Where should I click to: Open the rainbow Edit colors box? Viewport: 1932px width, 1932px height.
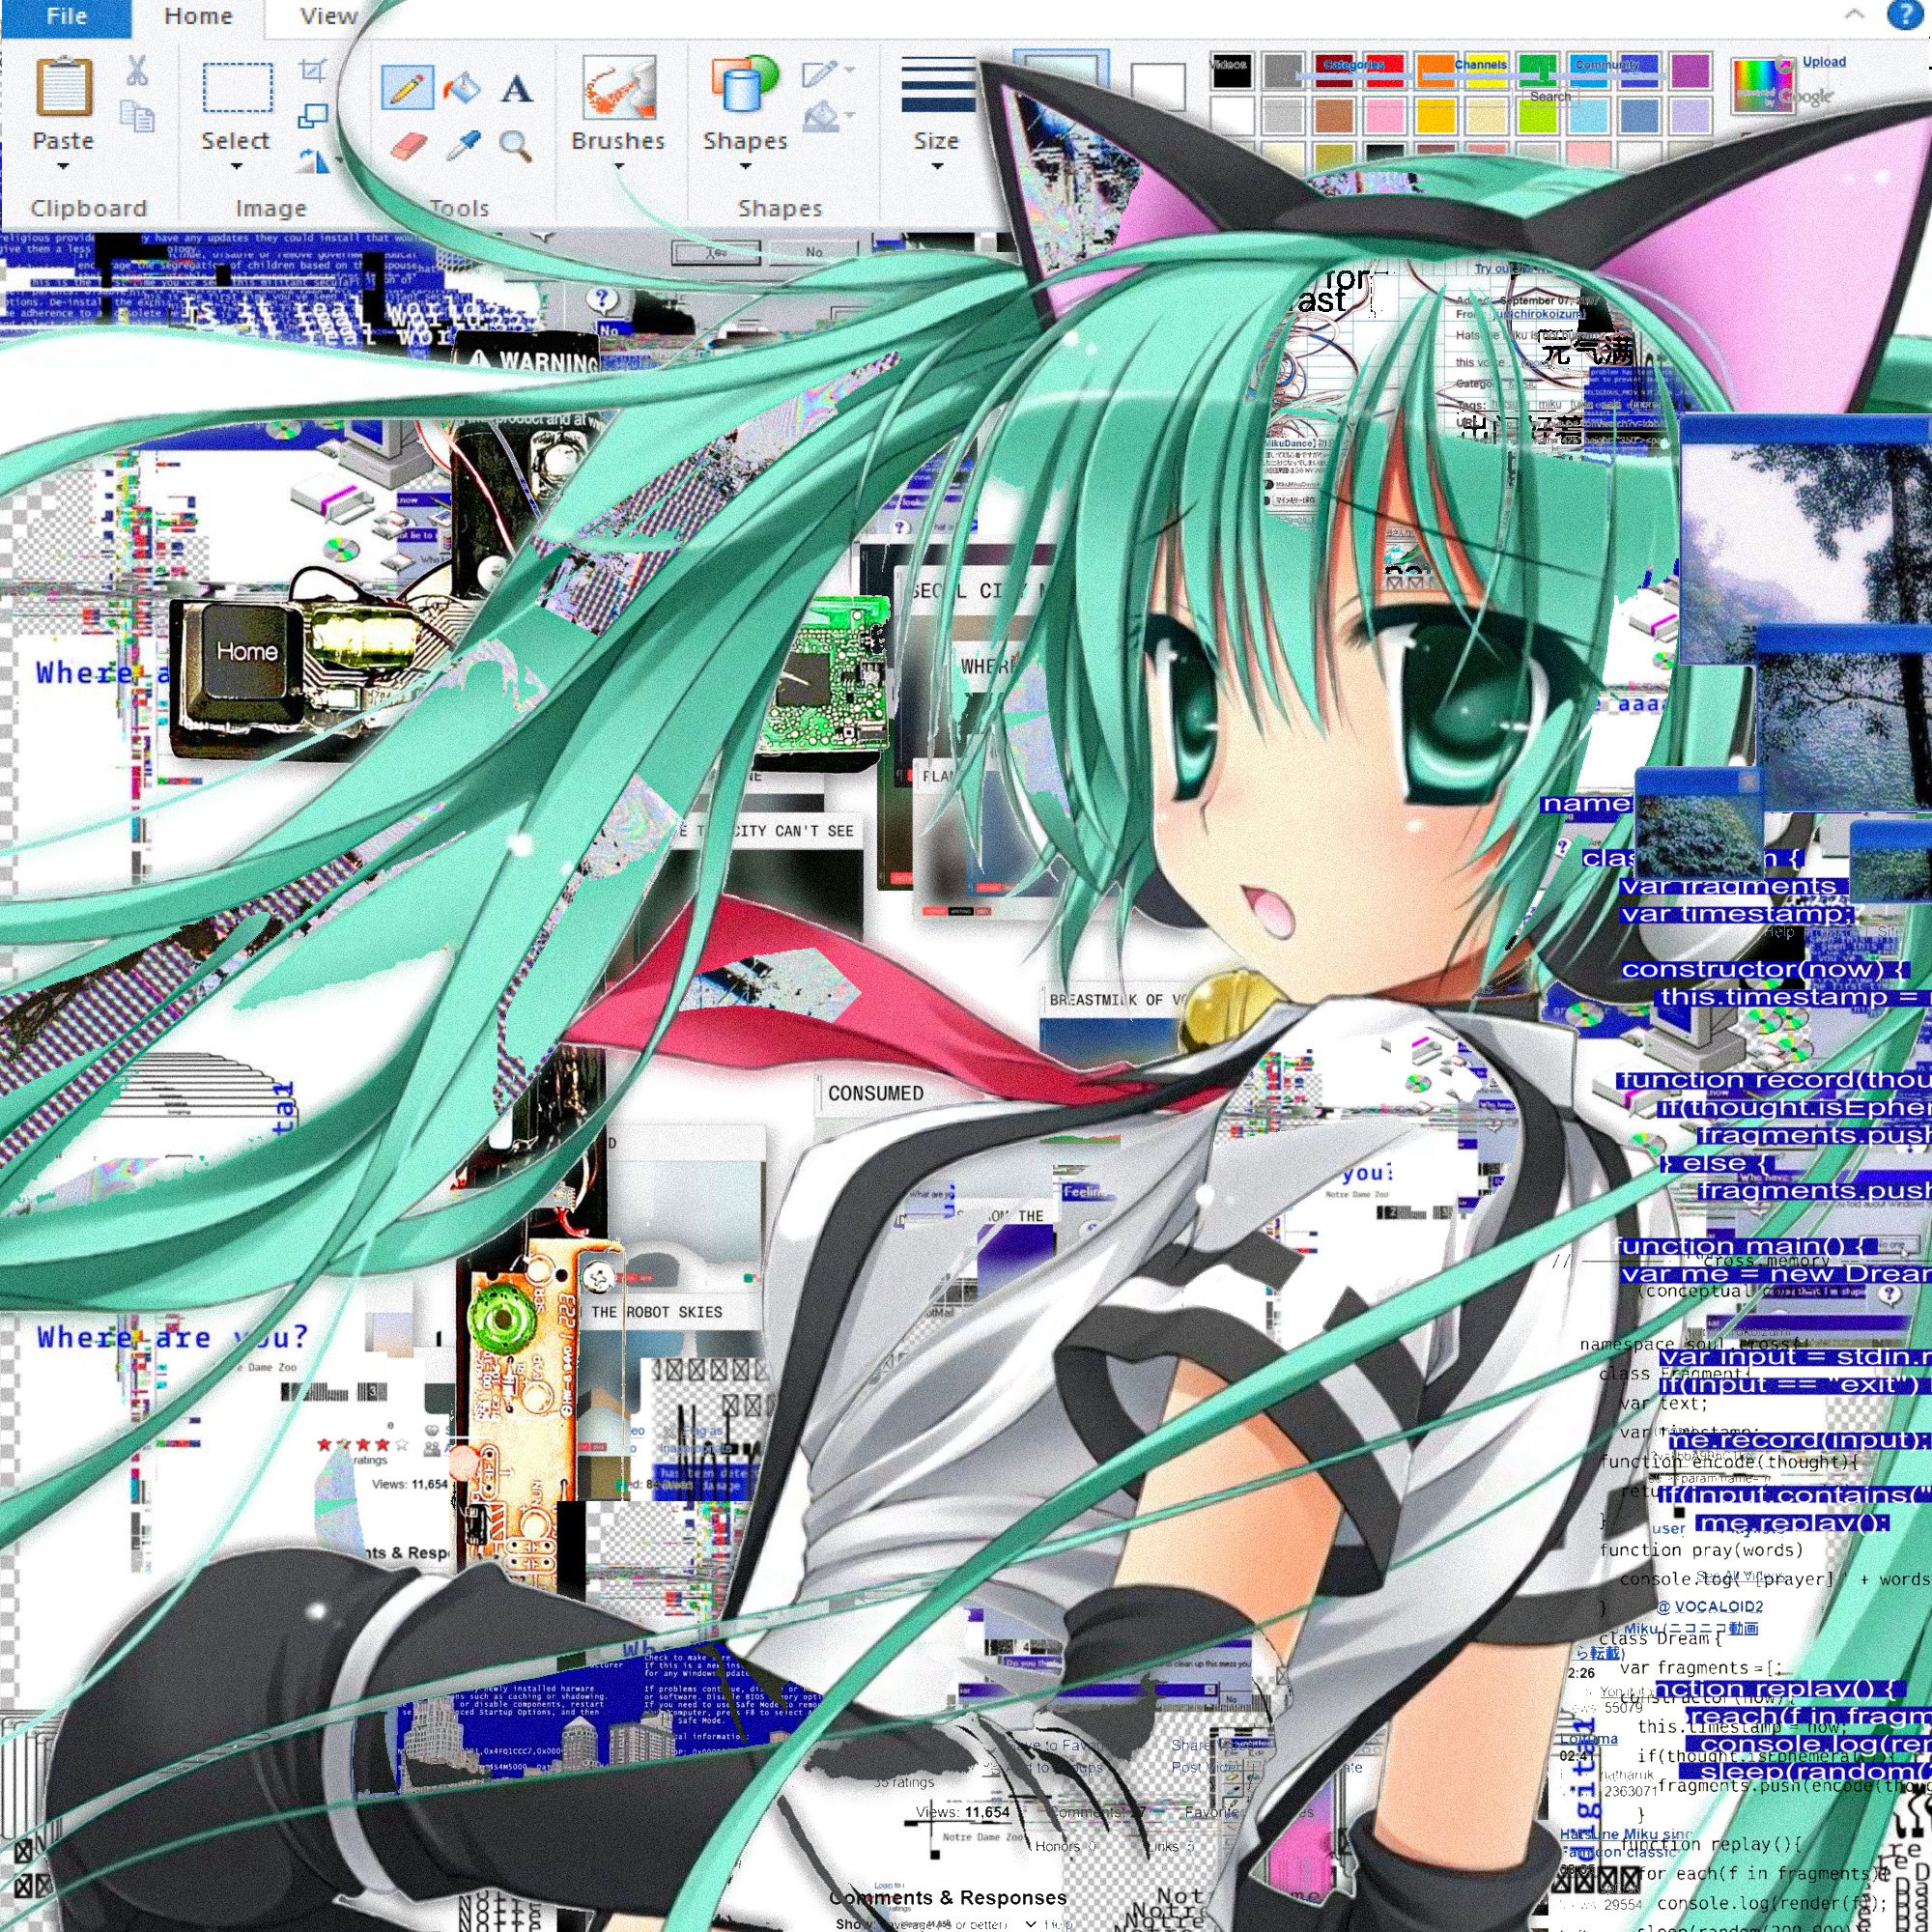[x=1764, y=85]
